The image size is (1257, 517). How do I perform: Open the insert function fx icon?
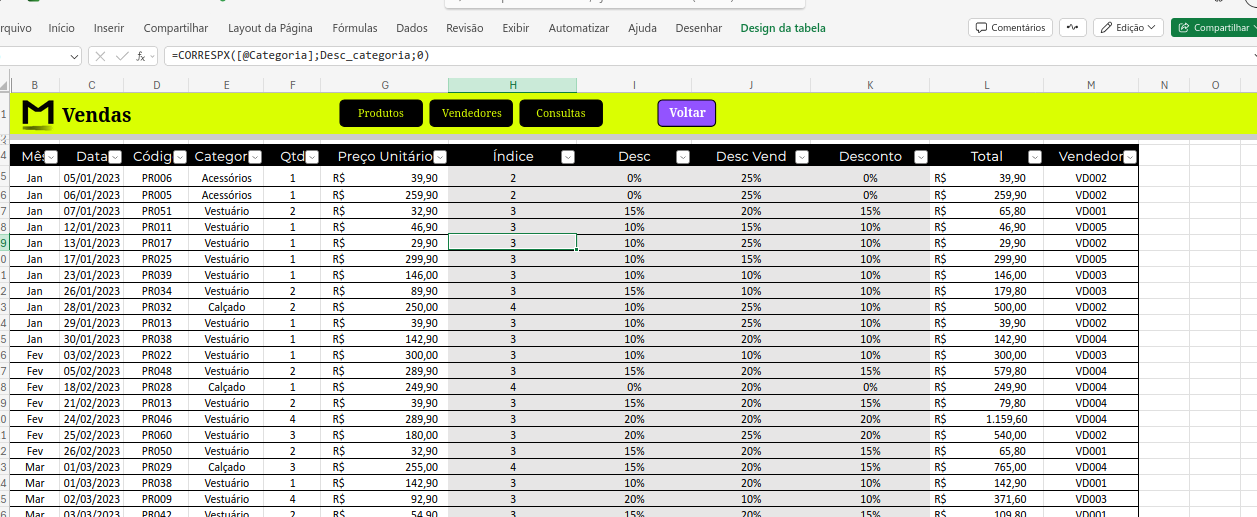point(142,56)
